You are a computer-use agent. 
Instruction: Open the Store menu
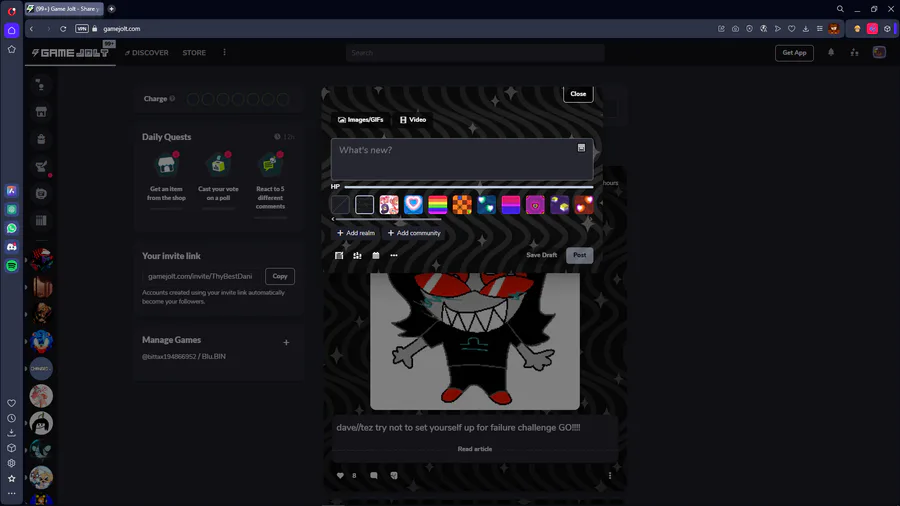pyautogui.click(x=194, y=53)
